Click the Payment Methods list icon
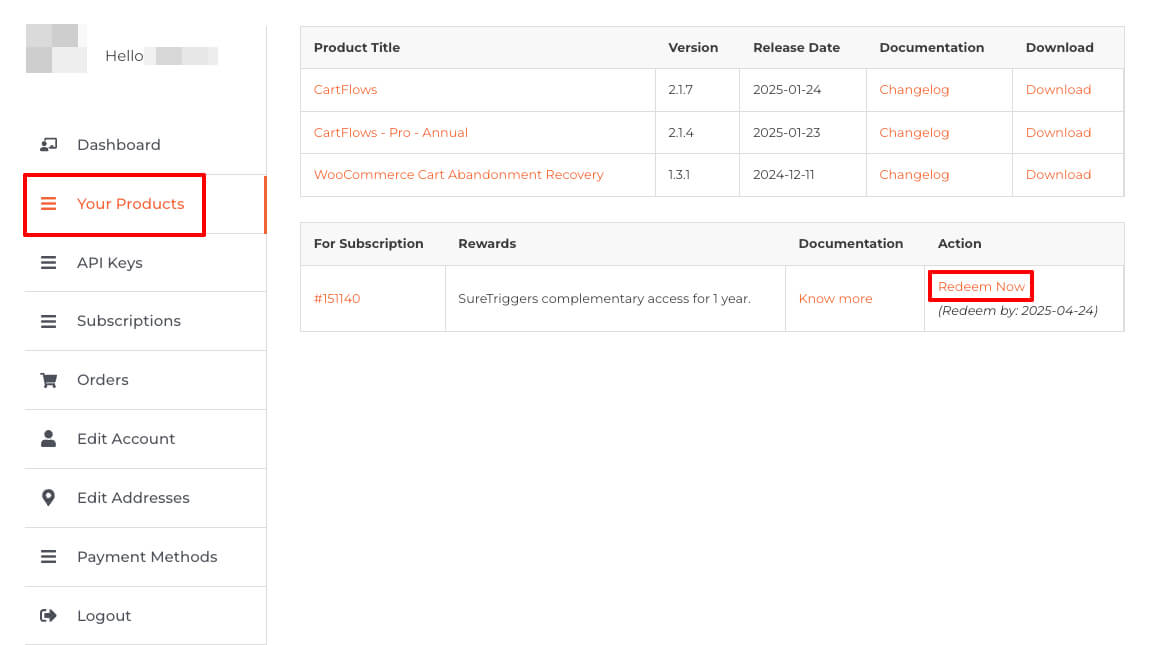The image size is (1157, 645). [49, 556]
